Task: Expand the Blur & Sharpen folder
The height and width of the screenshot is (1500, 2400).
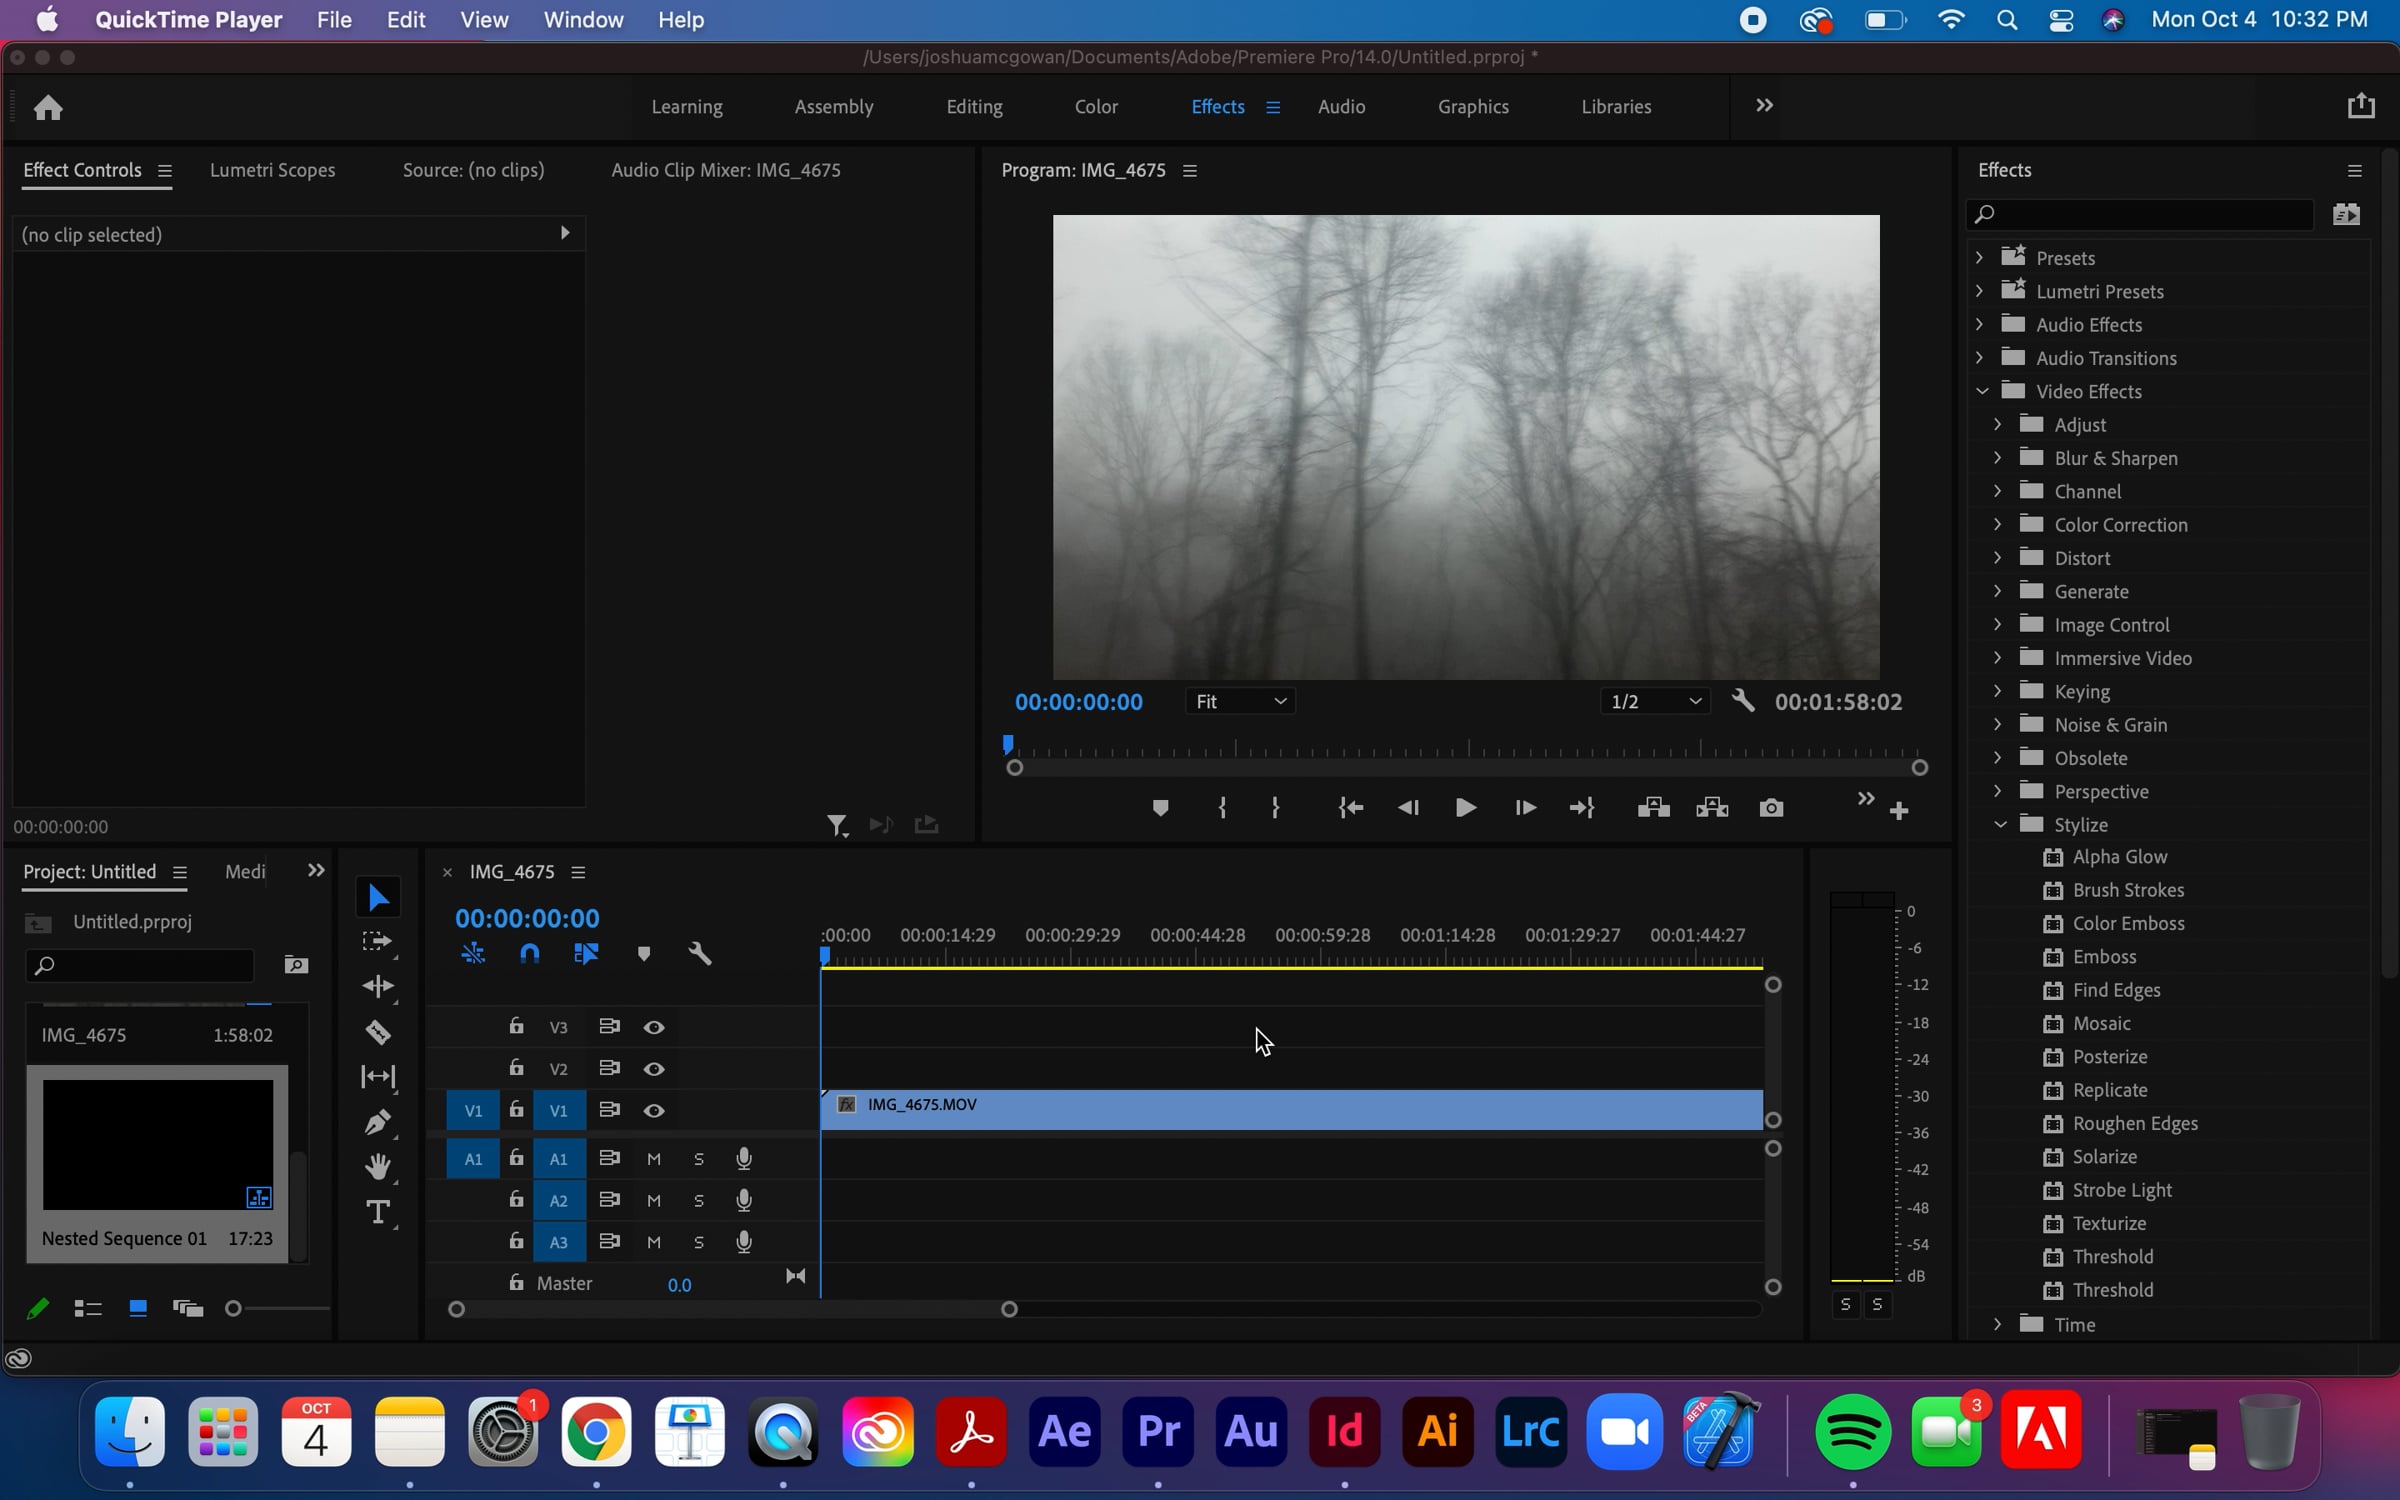Action: coord(1998,458)
